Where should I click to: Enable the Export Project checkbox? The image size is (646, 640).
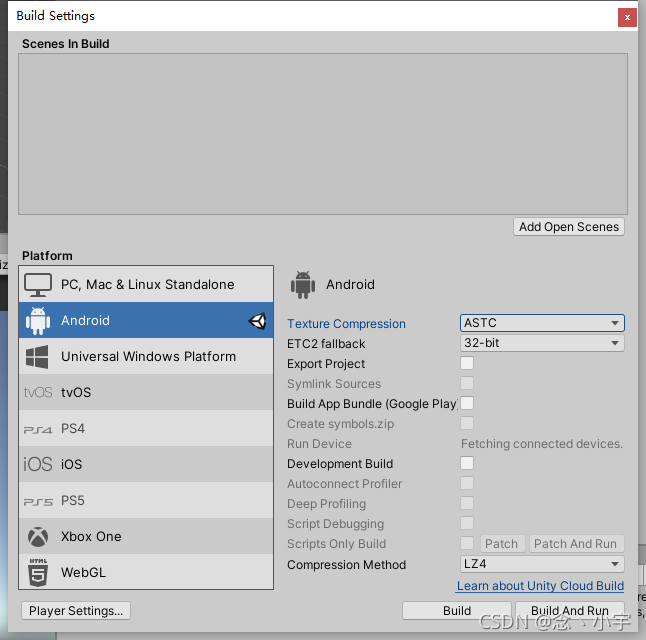coord(467,363)
